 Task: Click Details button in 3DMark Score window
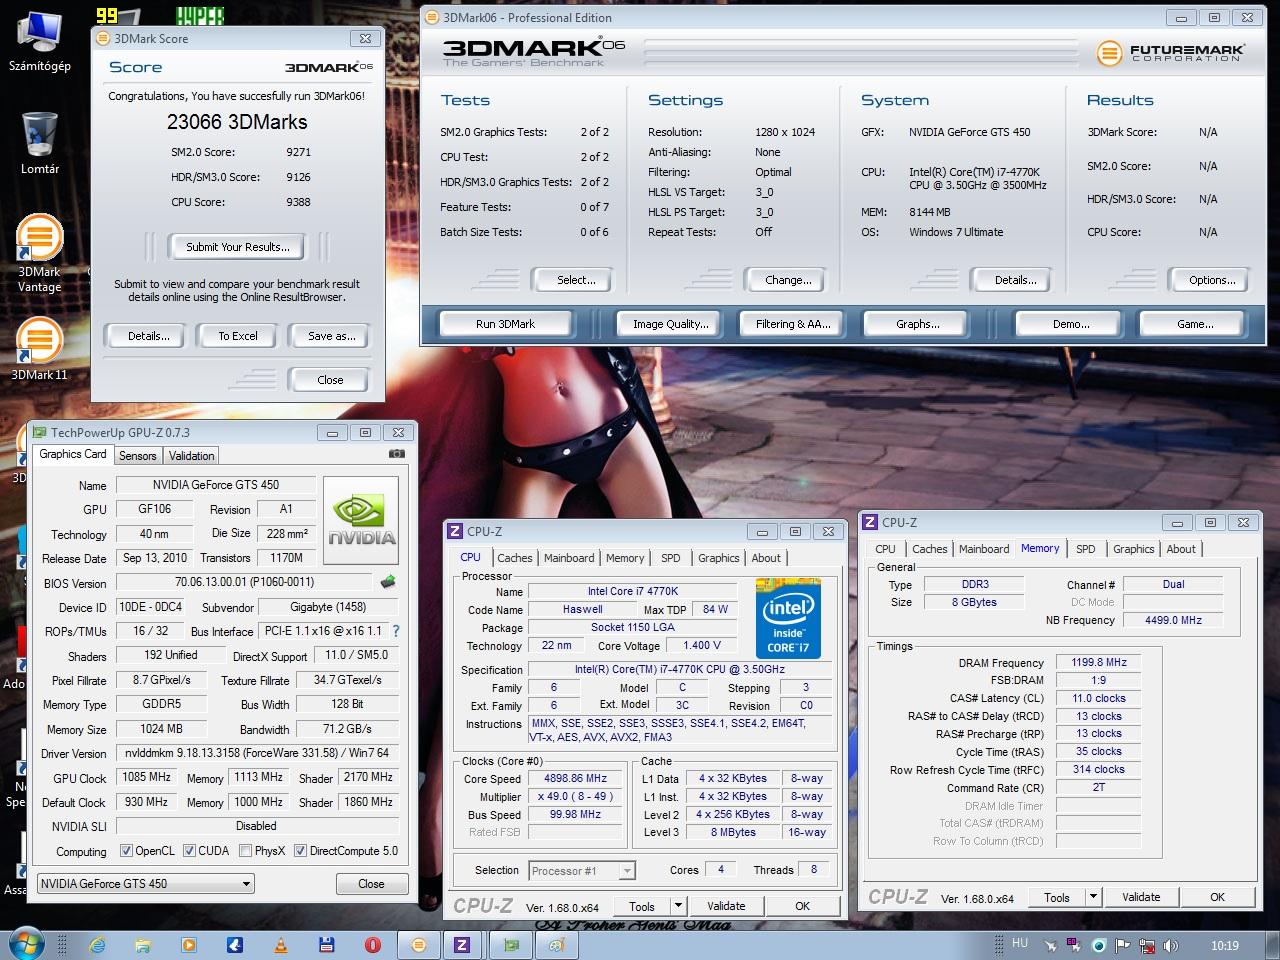[x=148, y=336]
